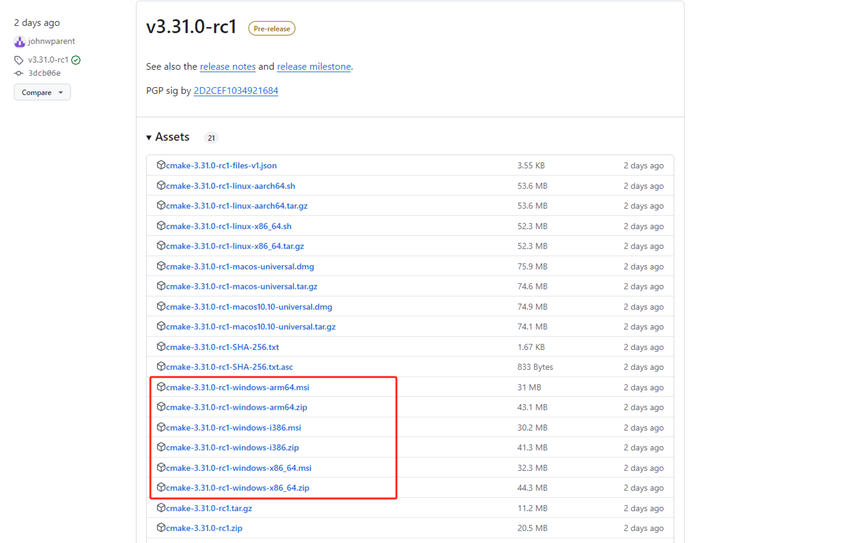Download cmake-3.31.0-rc1-macos10.10-universal.dmg
This screenshot has width=865, height=543.
coord(249,307)
